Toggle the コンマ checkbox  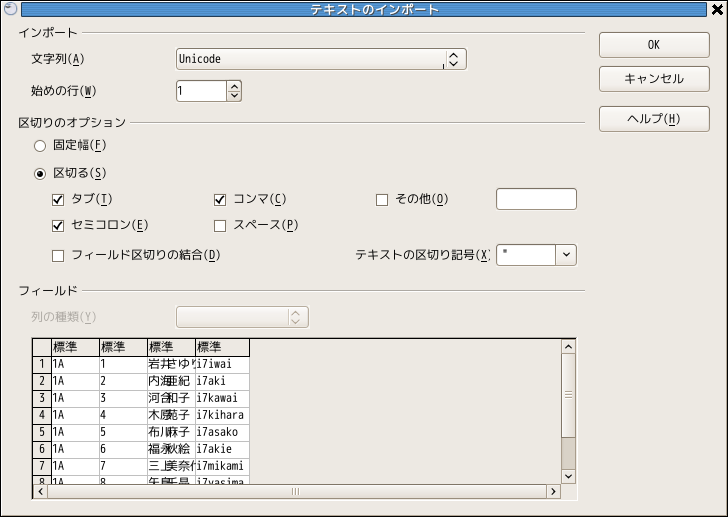tap(220, 199)
